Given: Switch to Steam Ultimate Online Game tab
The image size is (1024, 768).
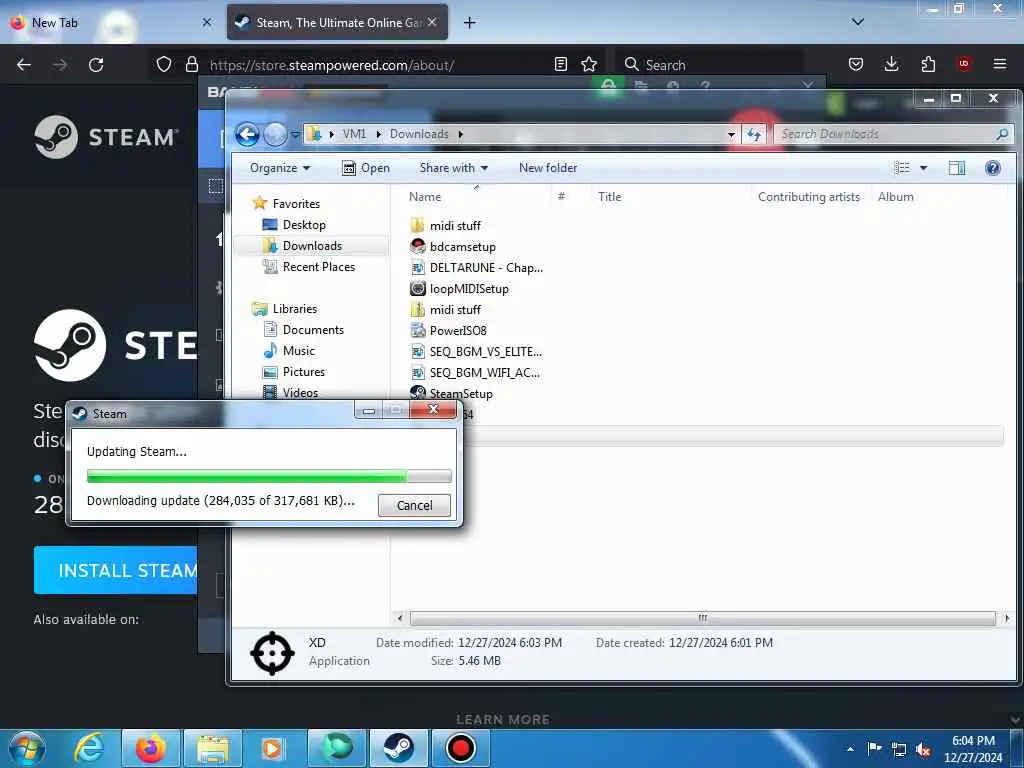Looking at the screenshot, I should coord(337,23).
